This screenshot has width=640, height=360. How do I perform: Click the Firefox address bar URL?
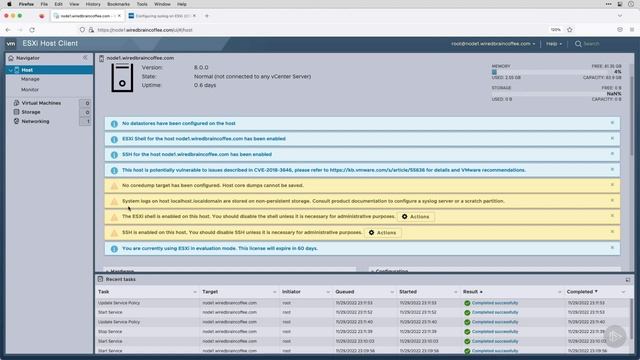(145, 30)
